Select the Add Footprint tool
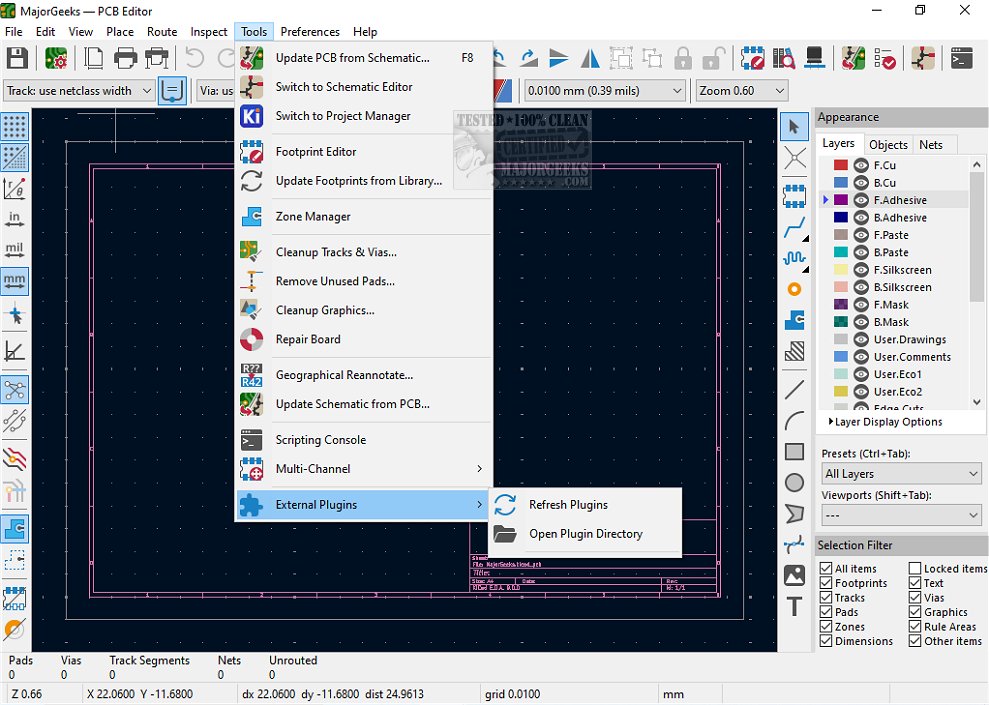 tap(794, 196)
